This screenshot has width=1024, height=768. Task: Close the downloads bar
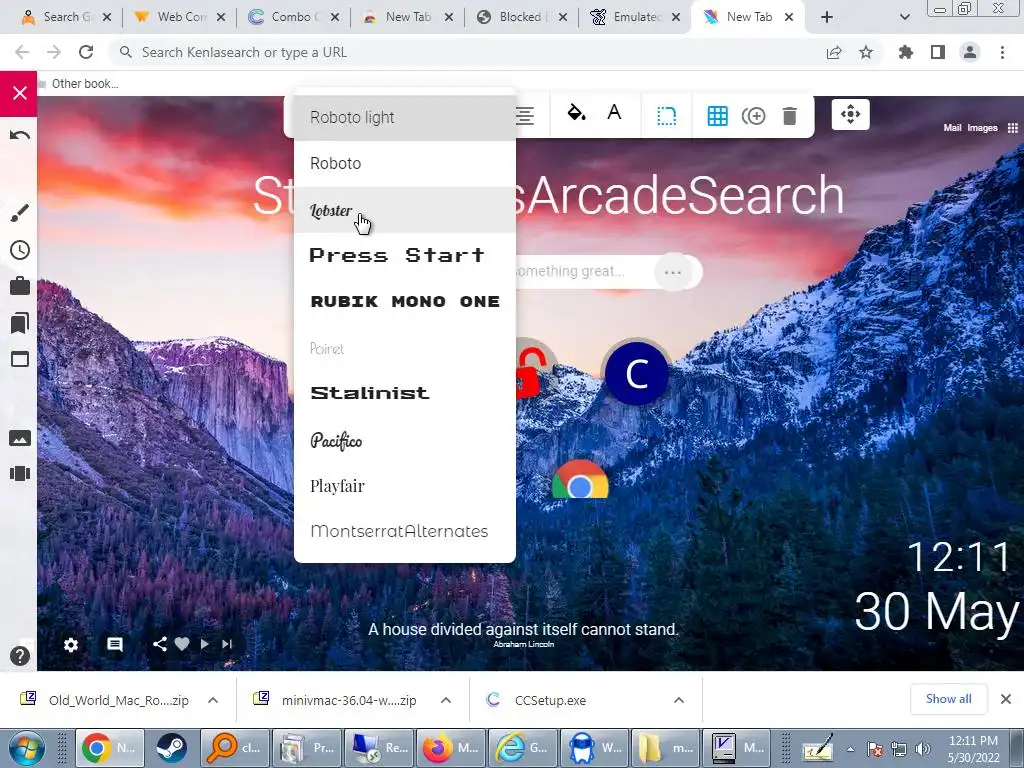(x=1006, y=699)
